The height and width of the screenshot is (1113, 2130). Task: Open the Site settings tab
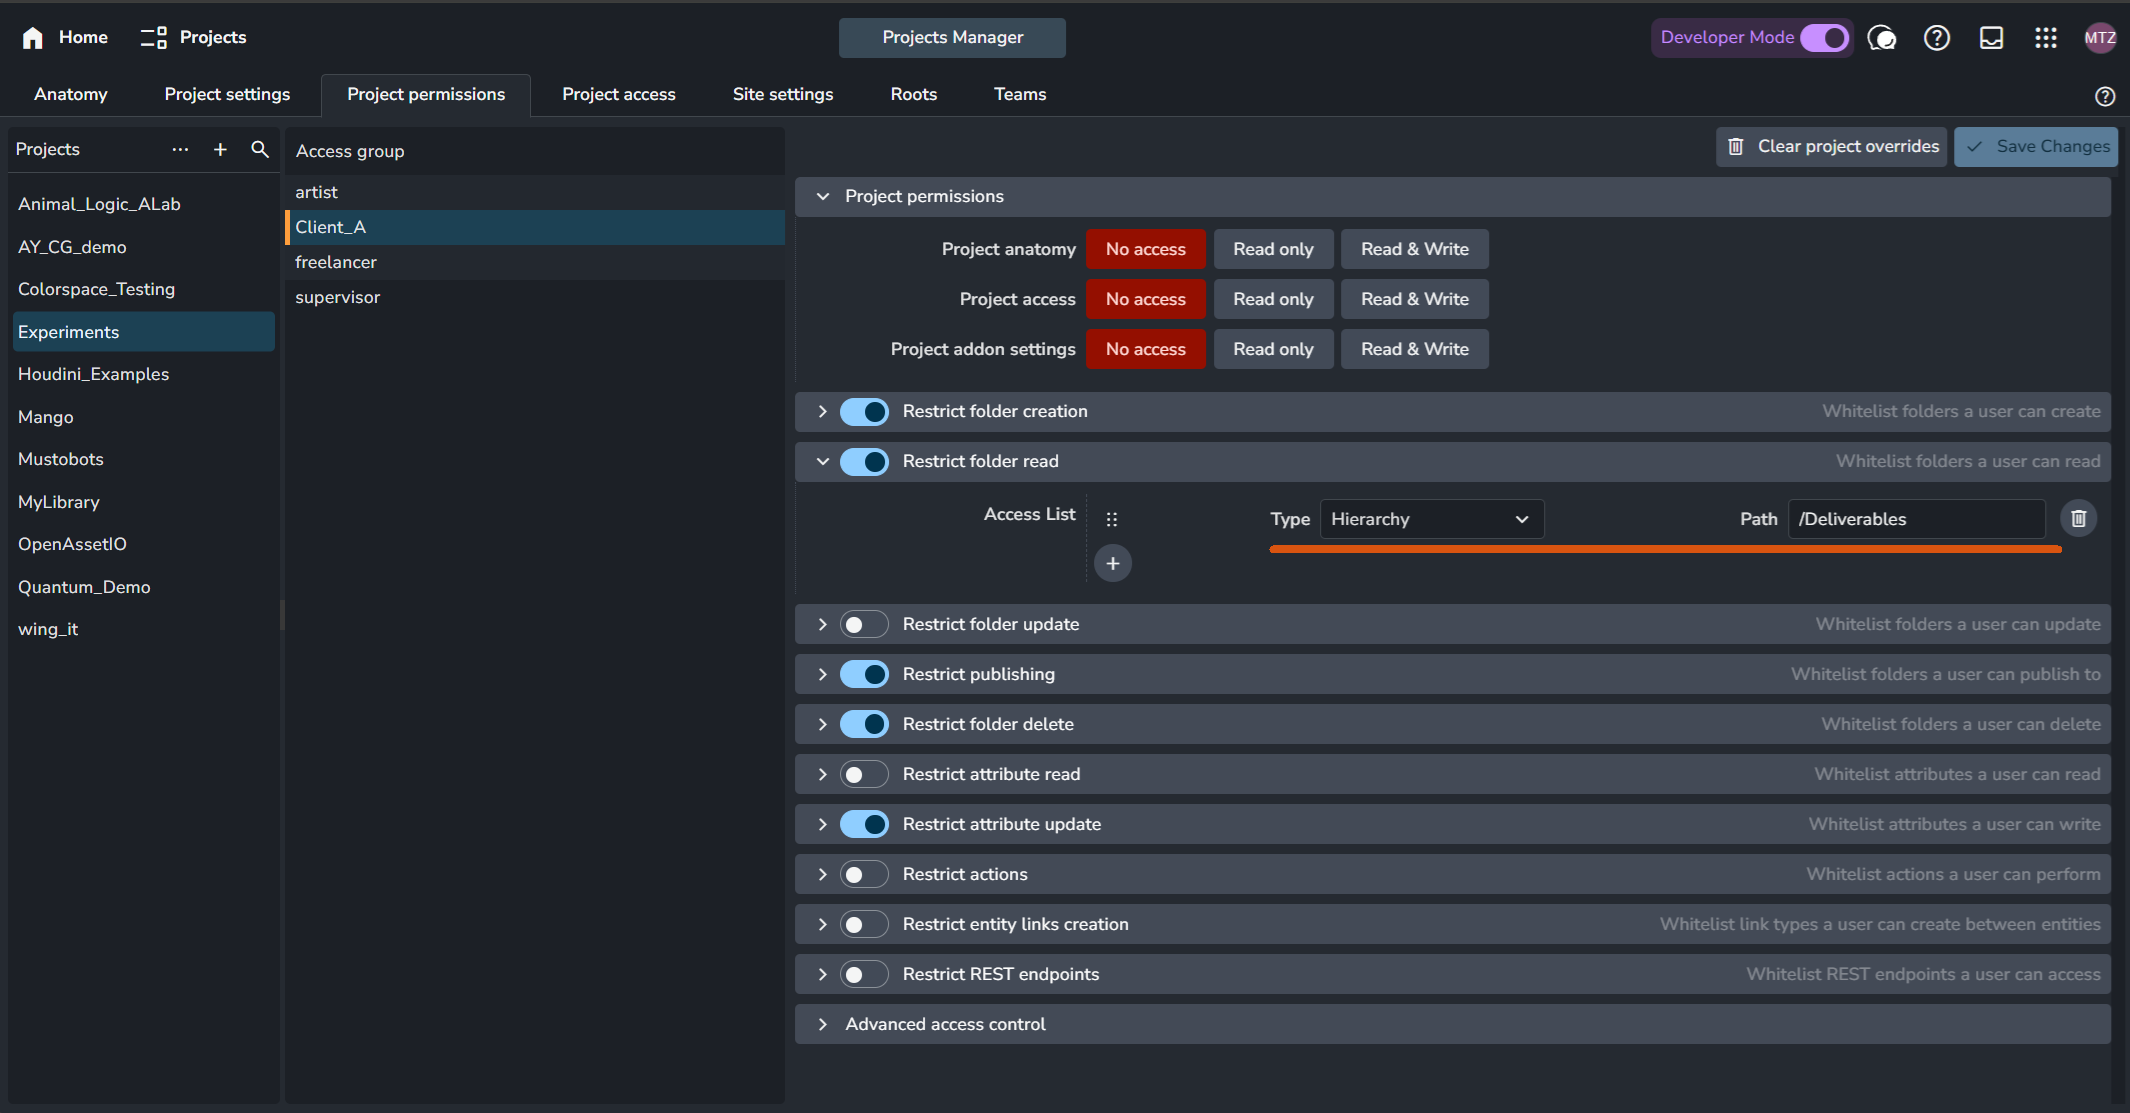[783, 94]
